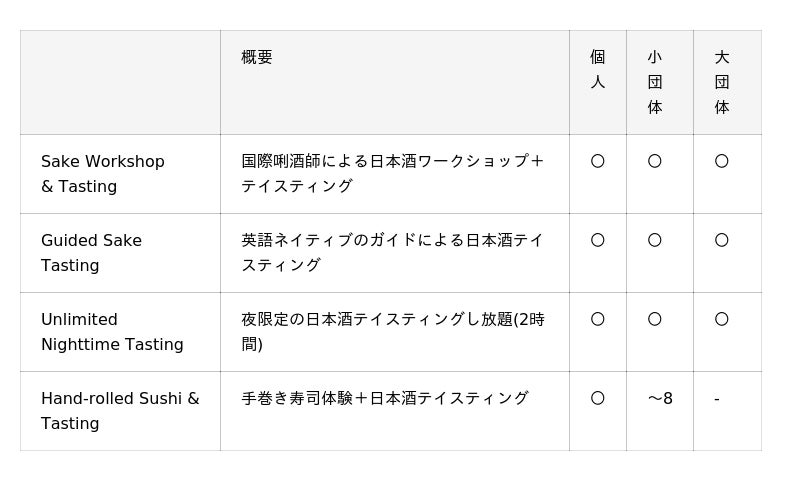Viewport: 800px width, 481px height.
Task: Select the 個人 column header
Action: tap(598, 70)
